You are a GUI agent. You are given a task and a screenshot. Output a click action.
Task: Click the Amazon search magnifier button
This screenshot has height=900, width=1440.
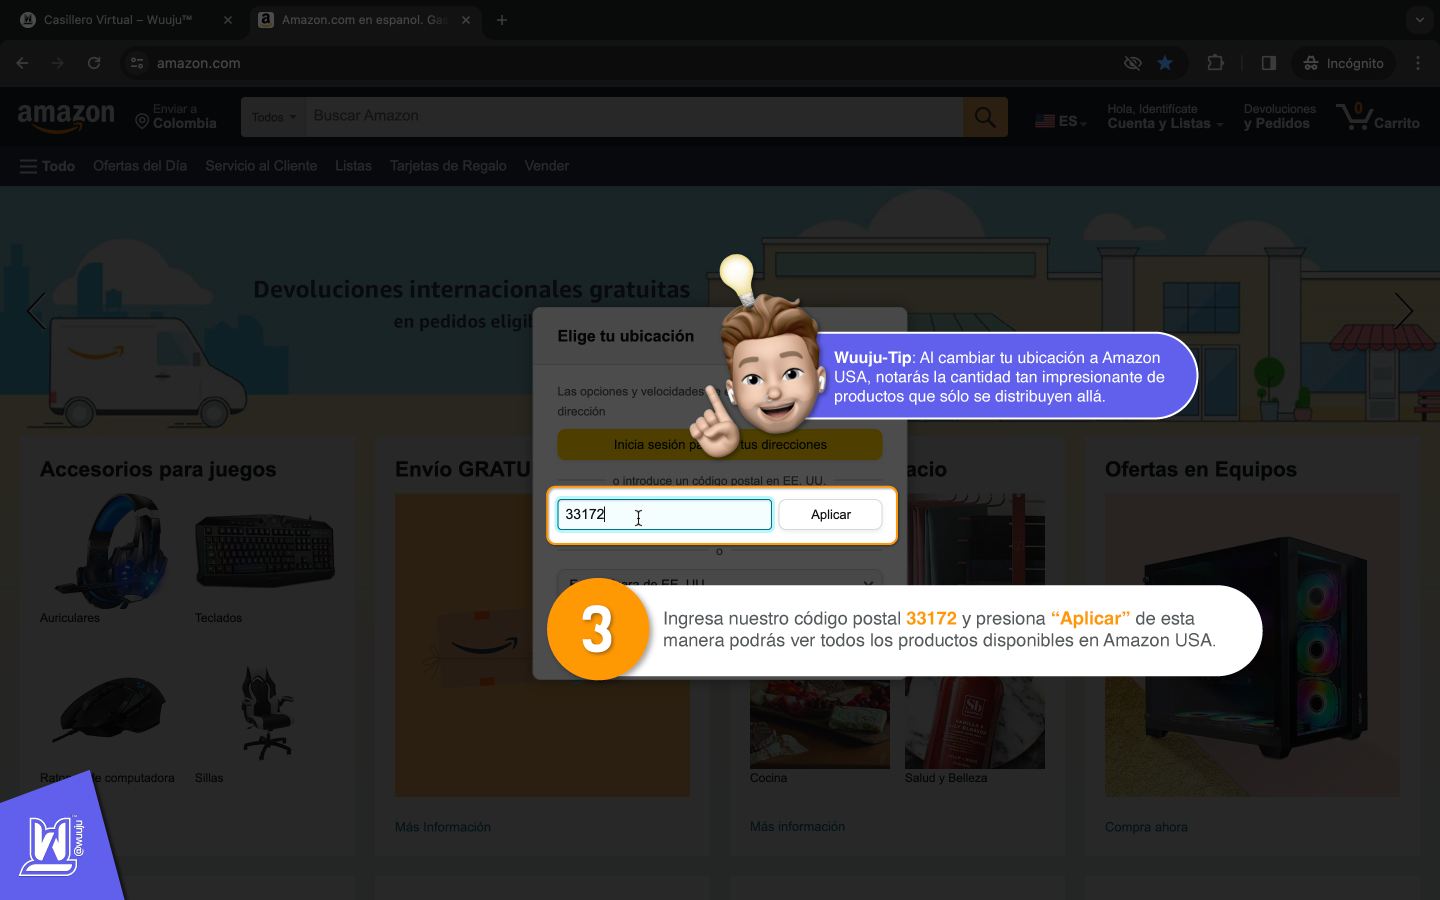click(x=984, y=117)
